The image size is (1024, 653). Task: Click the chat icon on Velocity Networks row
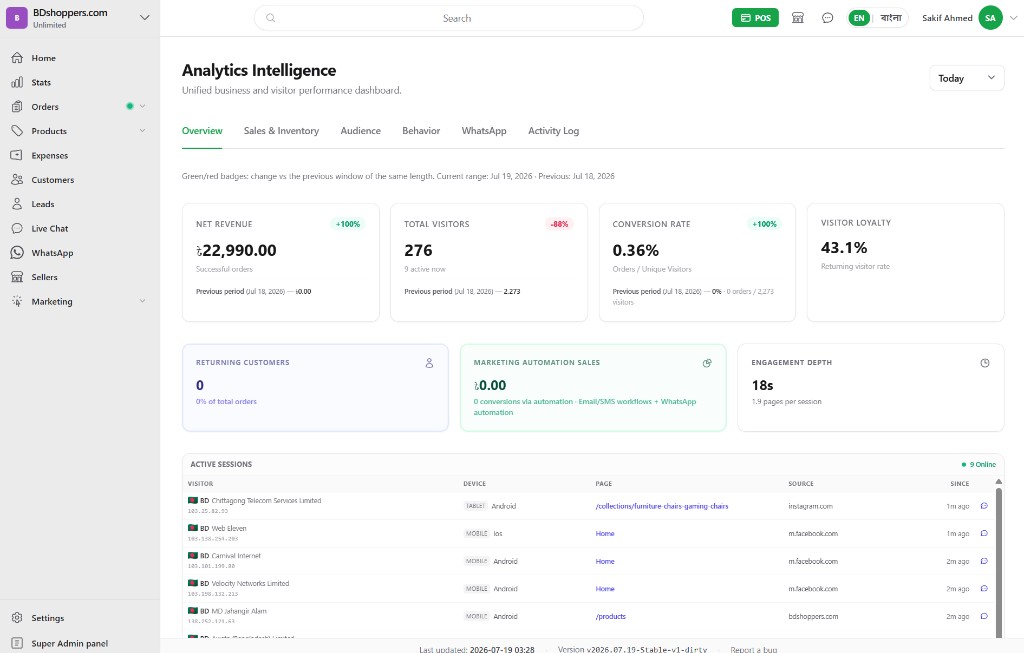[x=984, y=588]
